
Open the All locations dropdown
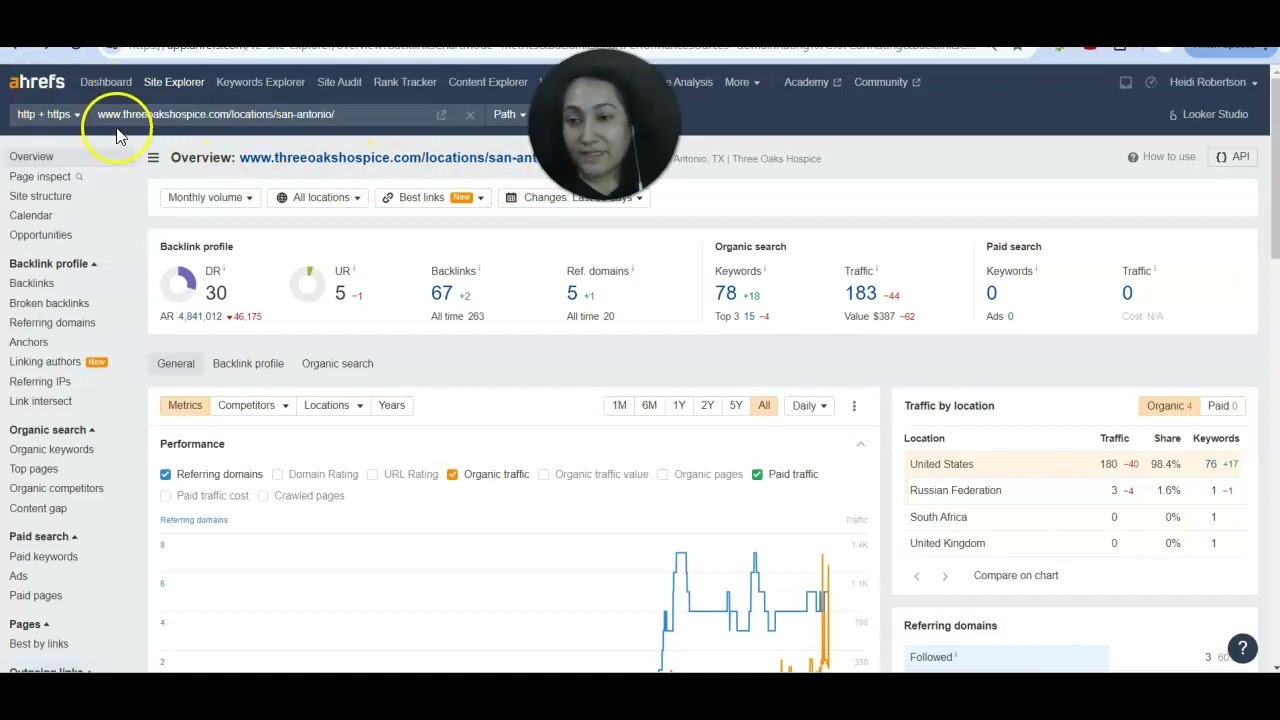click(x=318, y=198)
